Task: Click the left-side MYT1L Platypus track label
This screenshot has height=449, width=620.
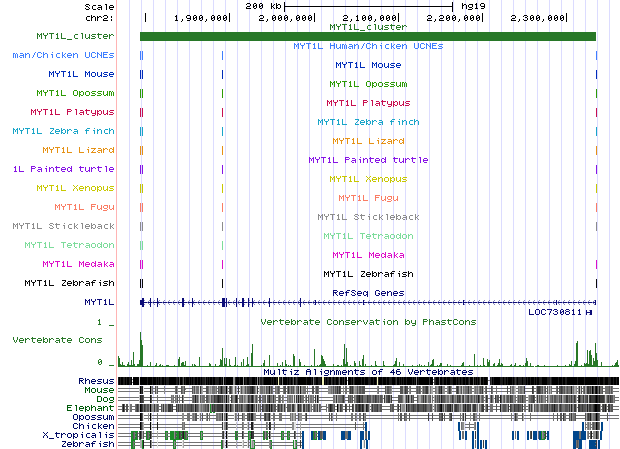Action: point(72,112)
